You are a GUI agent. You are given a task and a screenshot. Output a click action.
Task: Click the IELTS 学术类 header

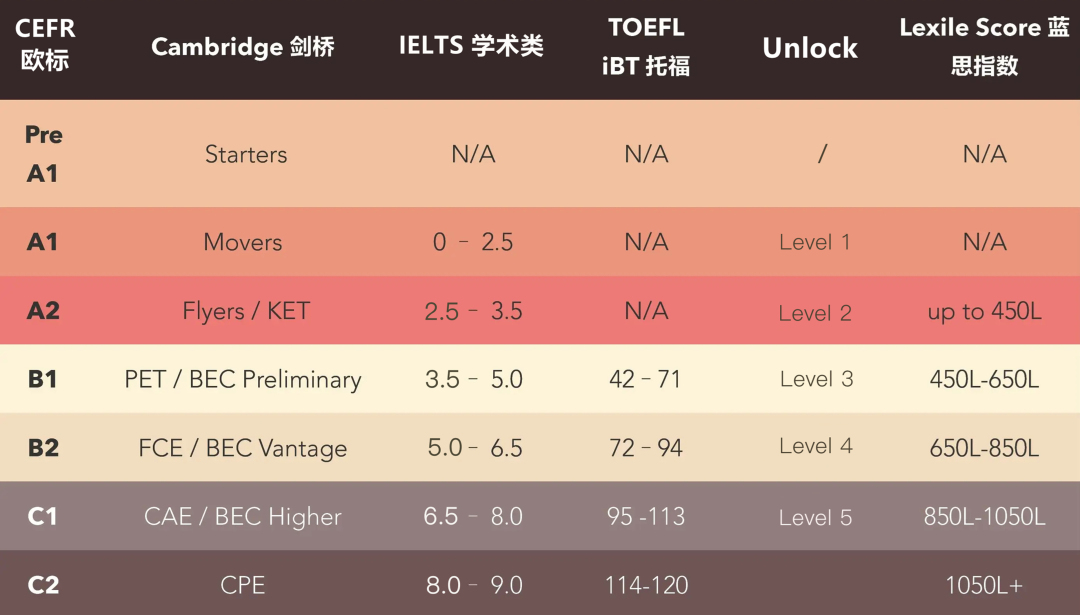(471, 45)
